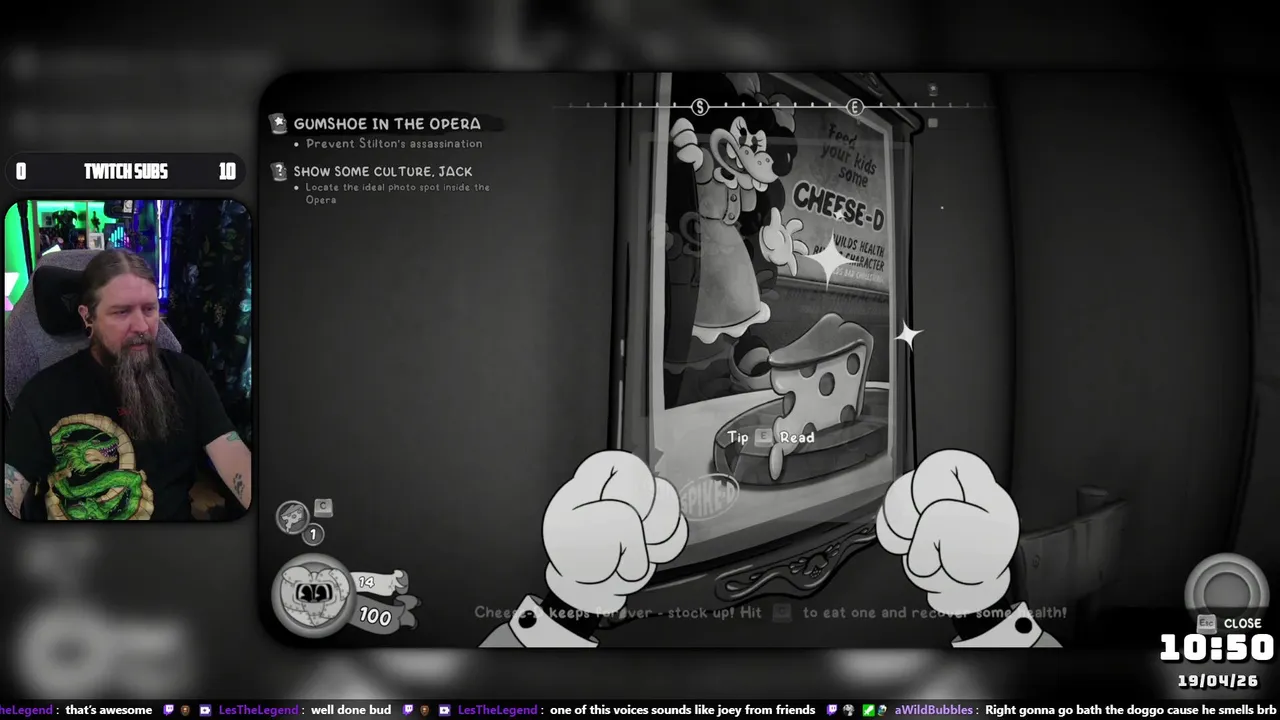The height and width of the screenshot is (720, 1280).
Task: Click the sub goal number 10
Action: 227,172
